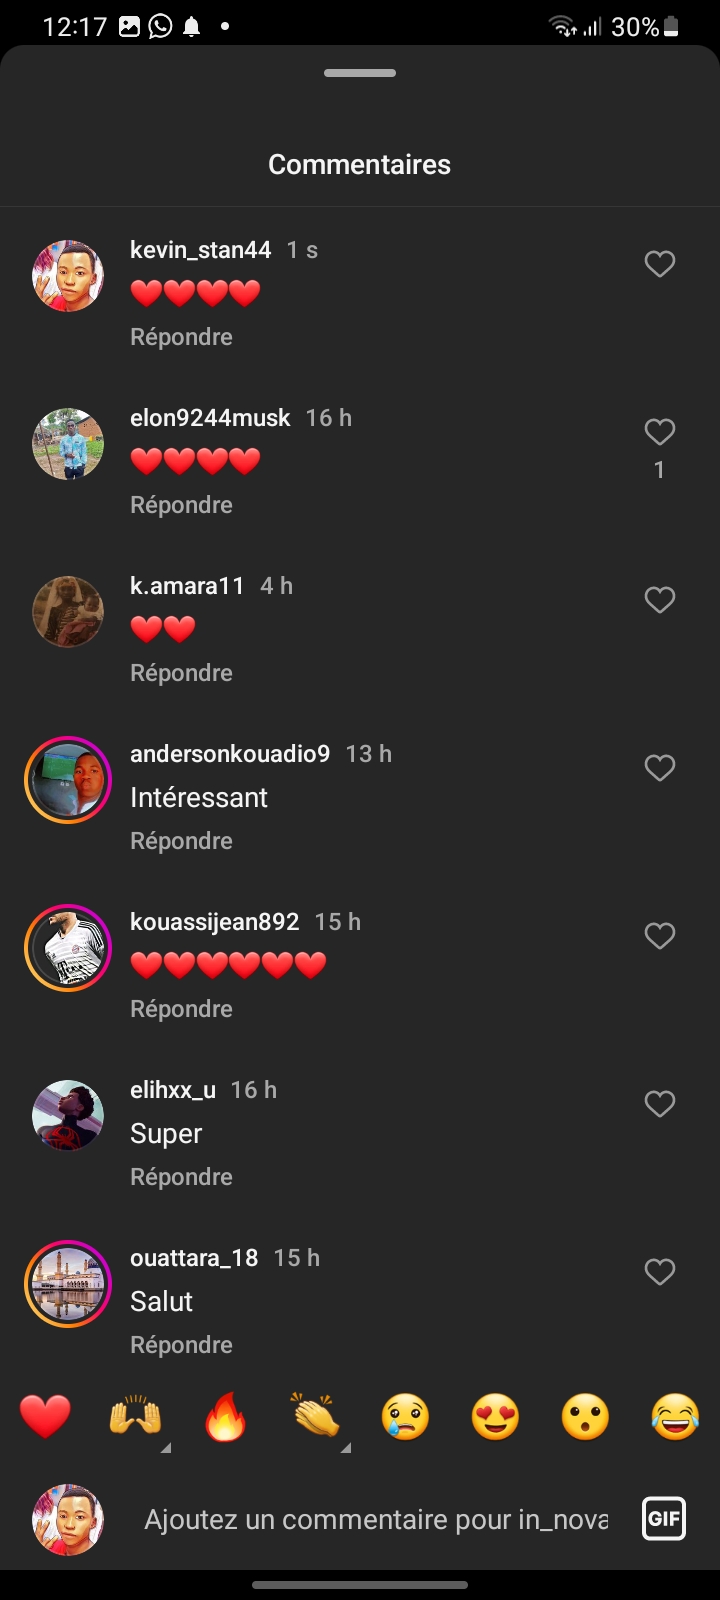Open the elon9244musk username profile
720x1600 pixels.
210,418
